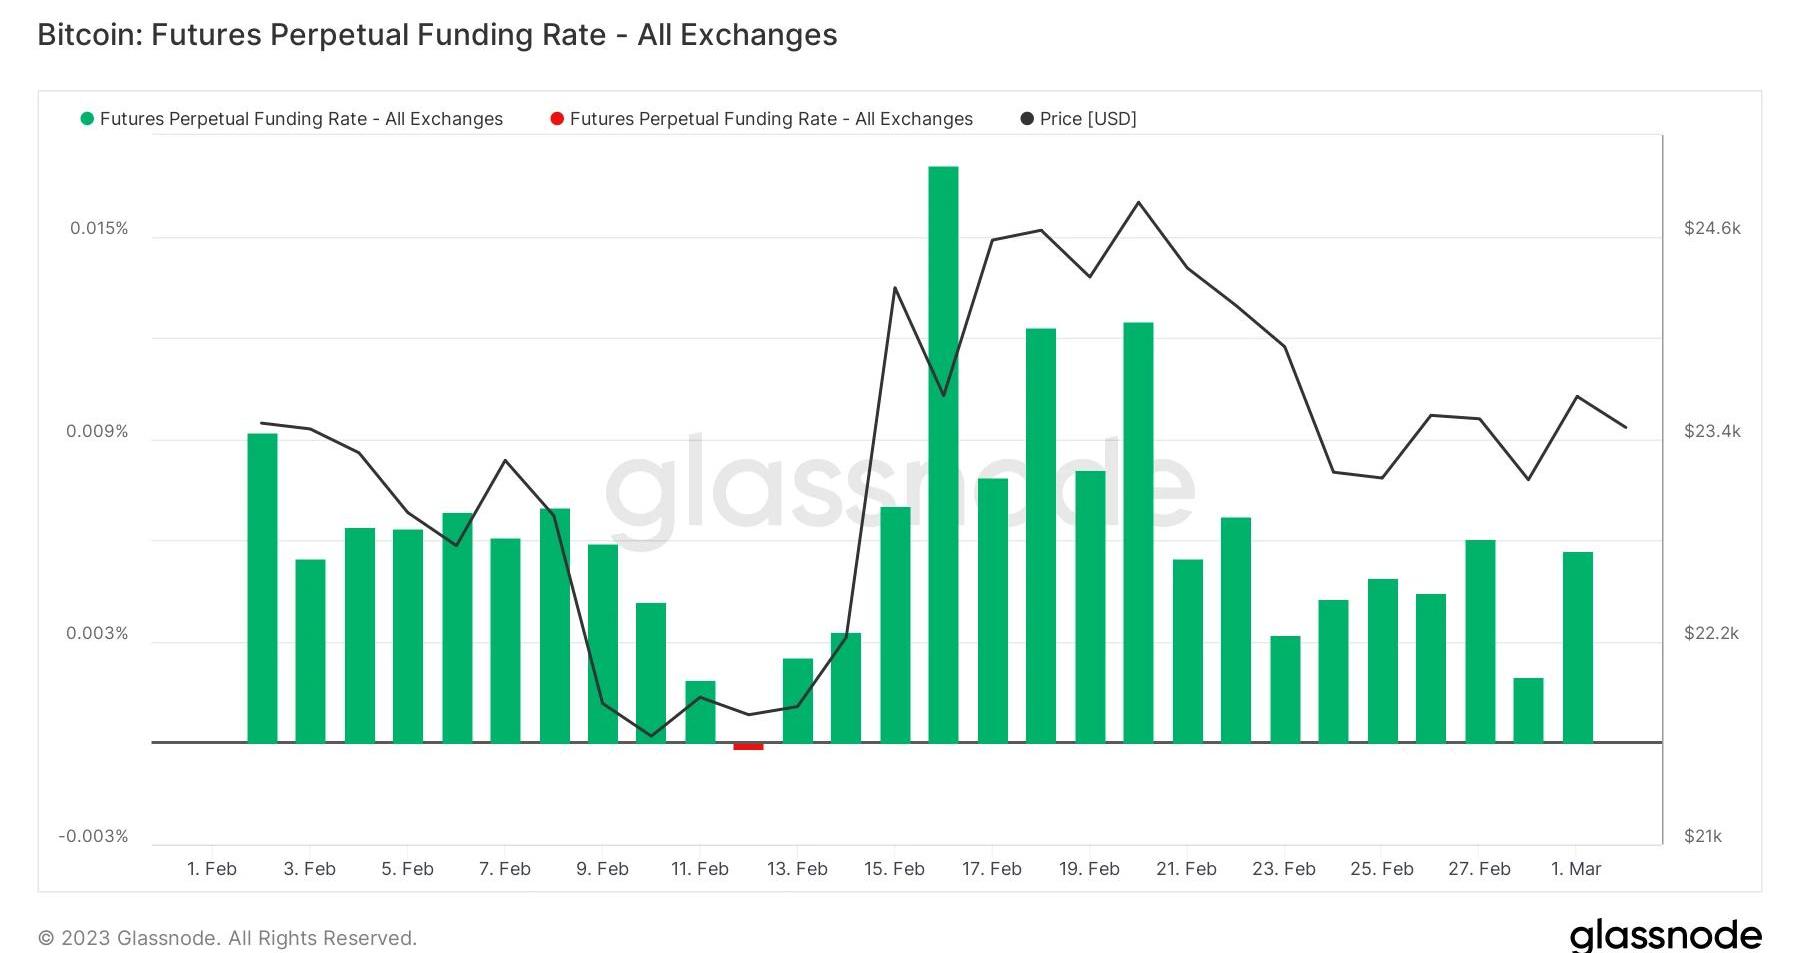The height and width of the screenshot is (953, 1800).
Task: Click the $21k price axis label
Action: [x=1703, y=836]
